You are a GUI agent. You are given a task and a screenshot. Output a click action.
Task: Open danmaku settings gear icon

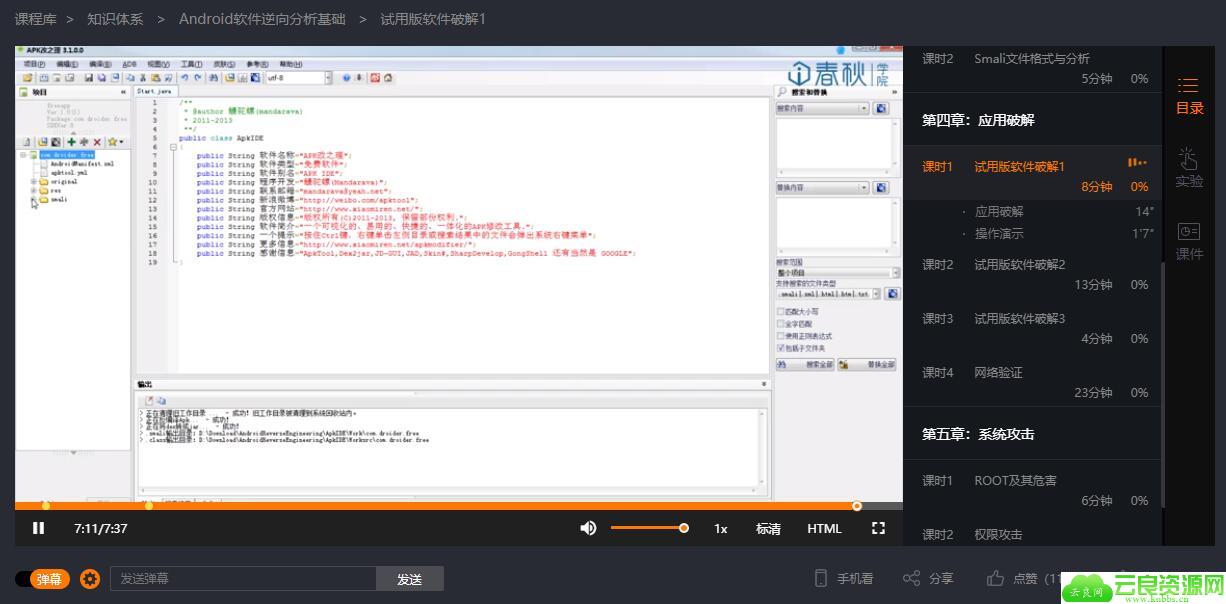(x=90, y=579)
